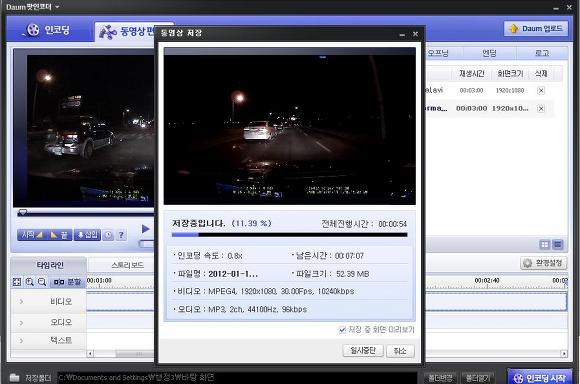The image size is (580, 384).
Task: Close the 동영상 저장 dialog with its X
Action: tap(415, 34)
